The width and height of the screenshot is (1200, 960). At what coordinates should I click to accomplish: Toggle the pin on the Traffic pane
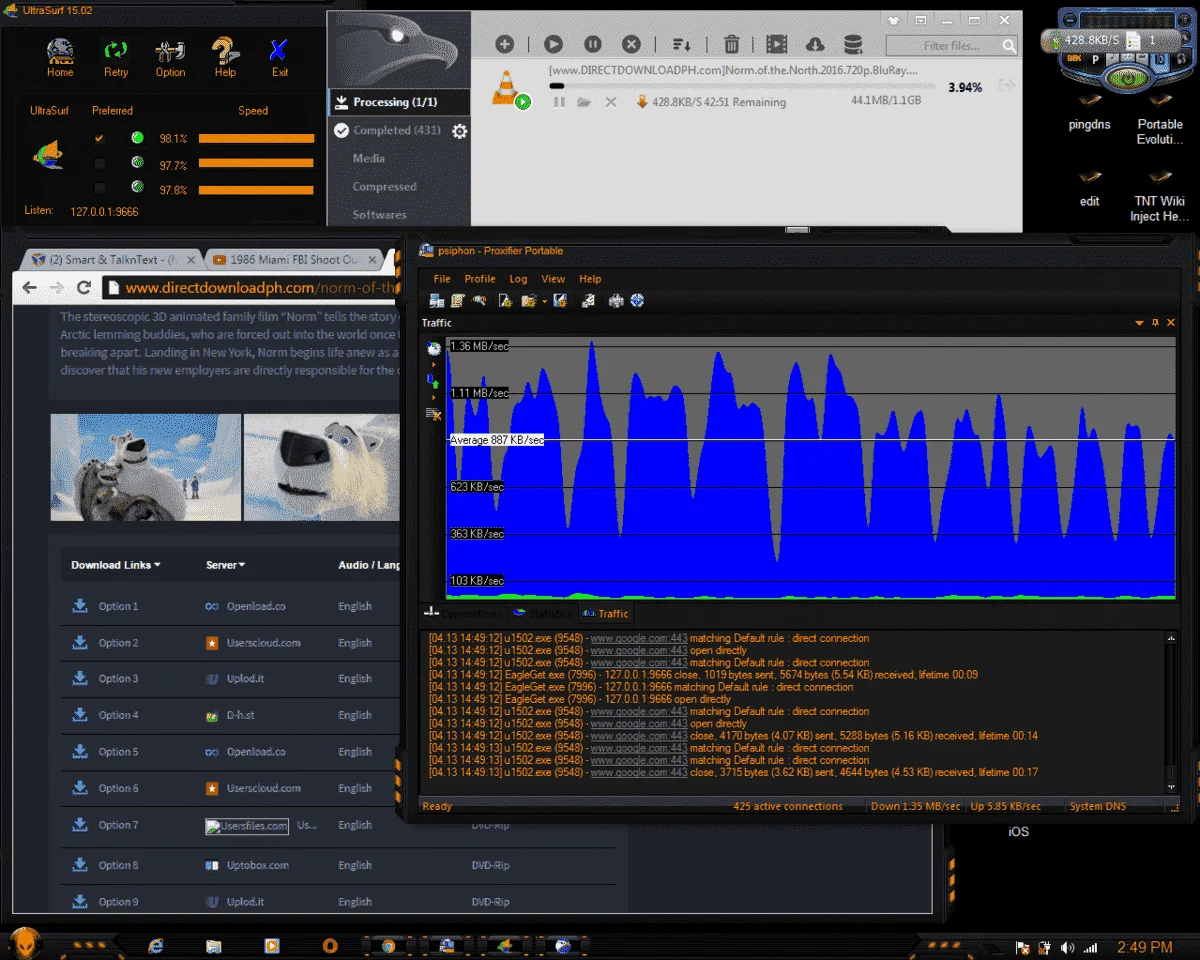[1156, 323]
